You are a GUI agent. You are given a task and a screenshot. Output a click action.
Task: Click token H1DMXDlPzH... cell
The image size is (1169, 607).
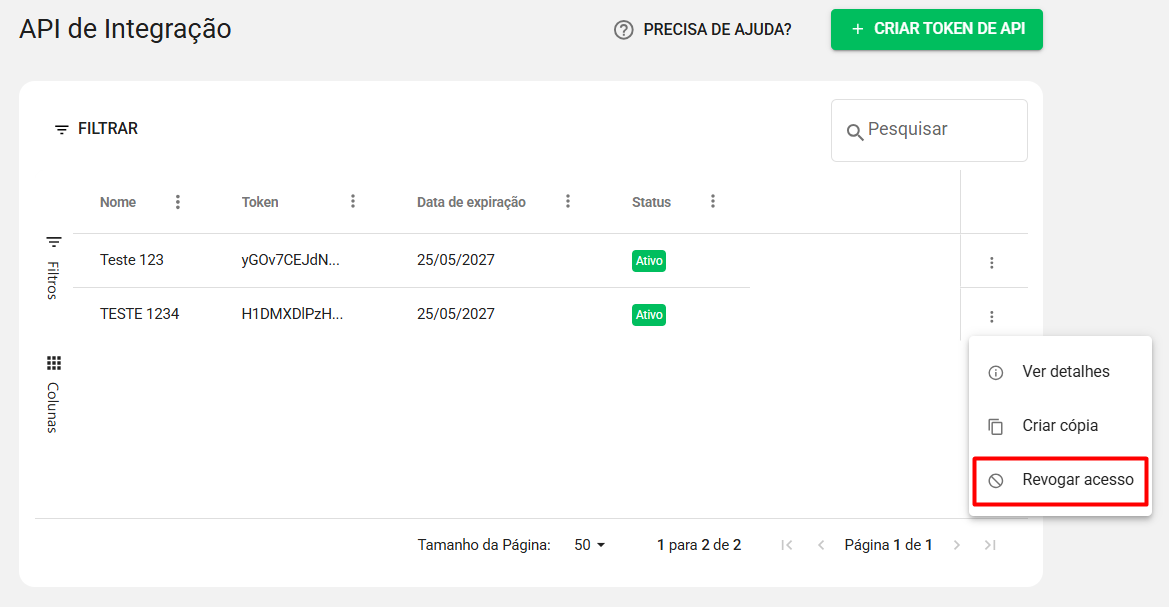pos(292,314)
